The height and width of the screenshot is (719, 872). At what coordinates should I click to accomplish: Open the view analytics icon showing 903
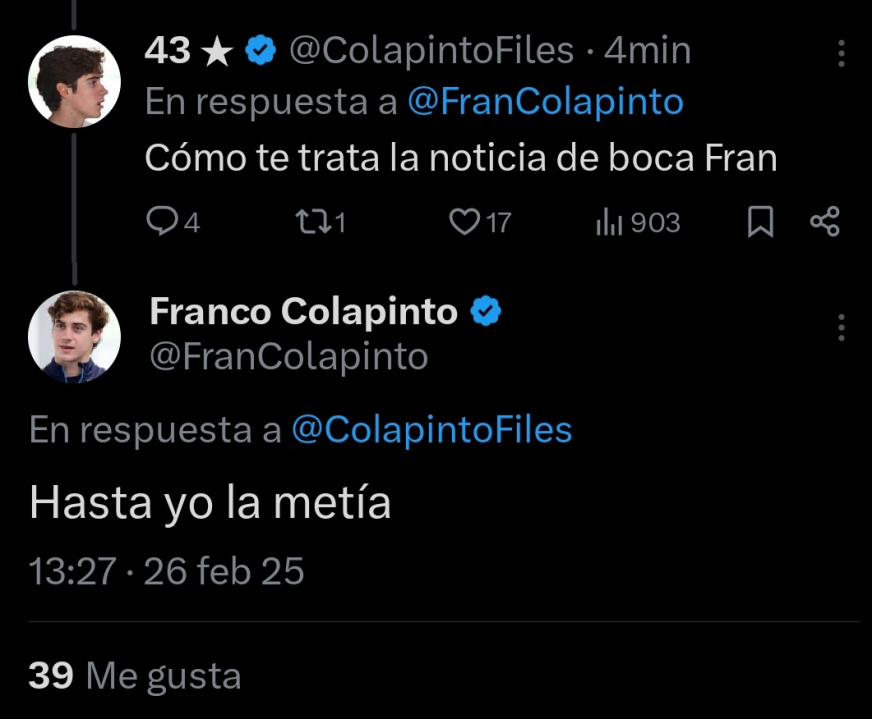click(609, 222)
